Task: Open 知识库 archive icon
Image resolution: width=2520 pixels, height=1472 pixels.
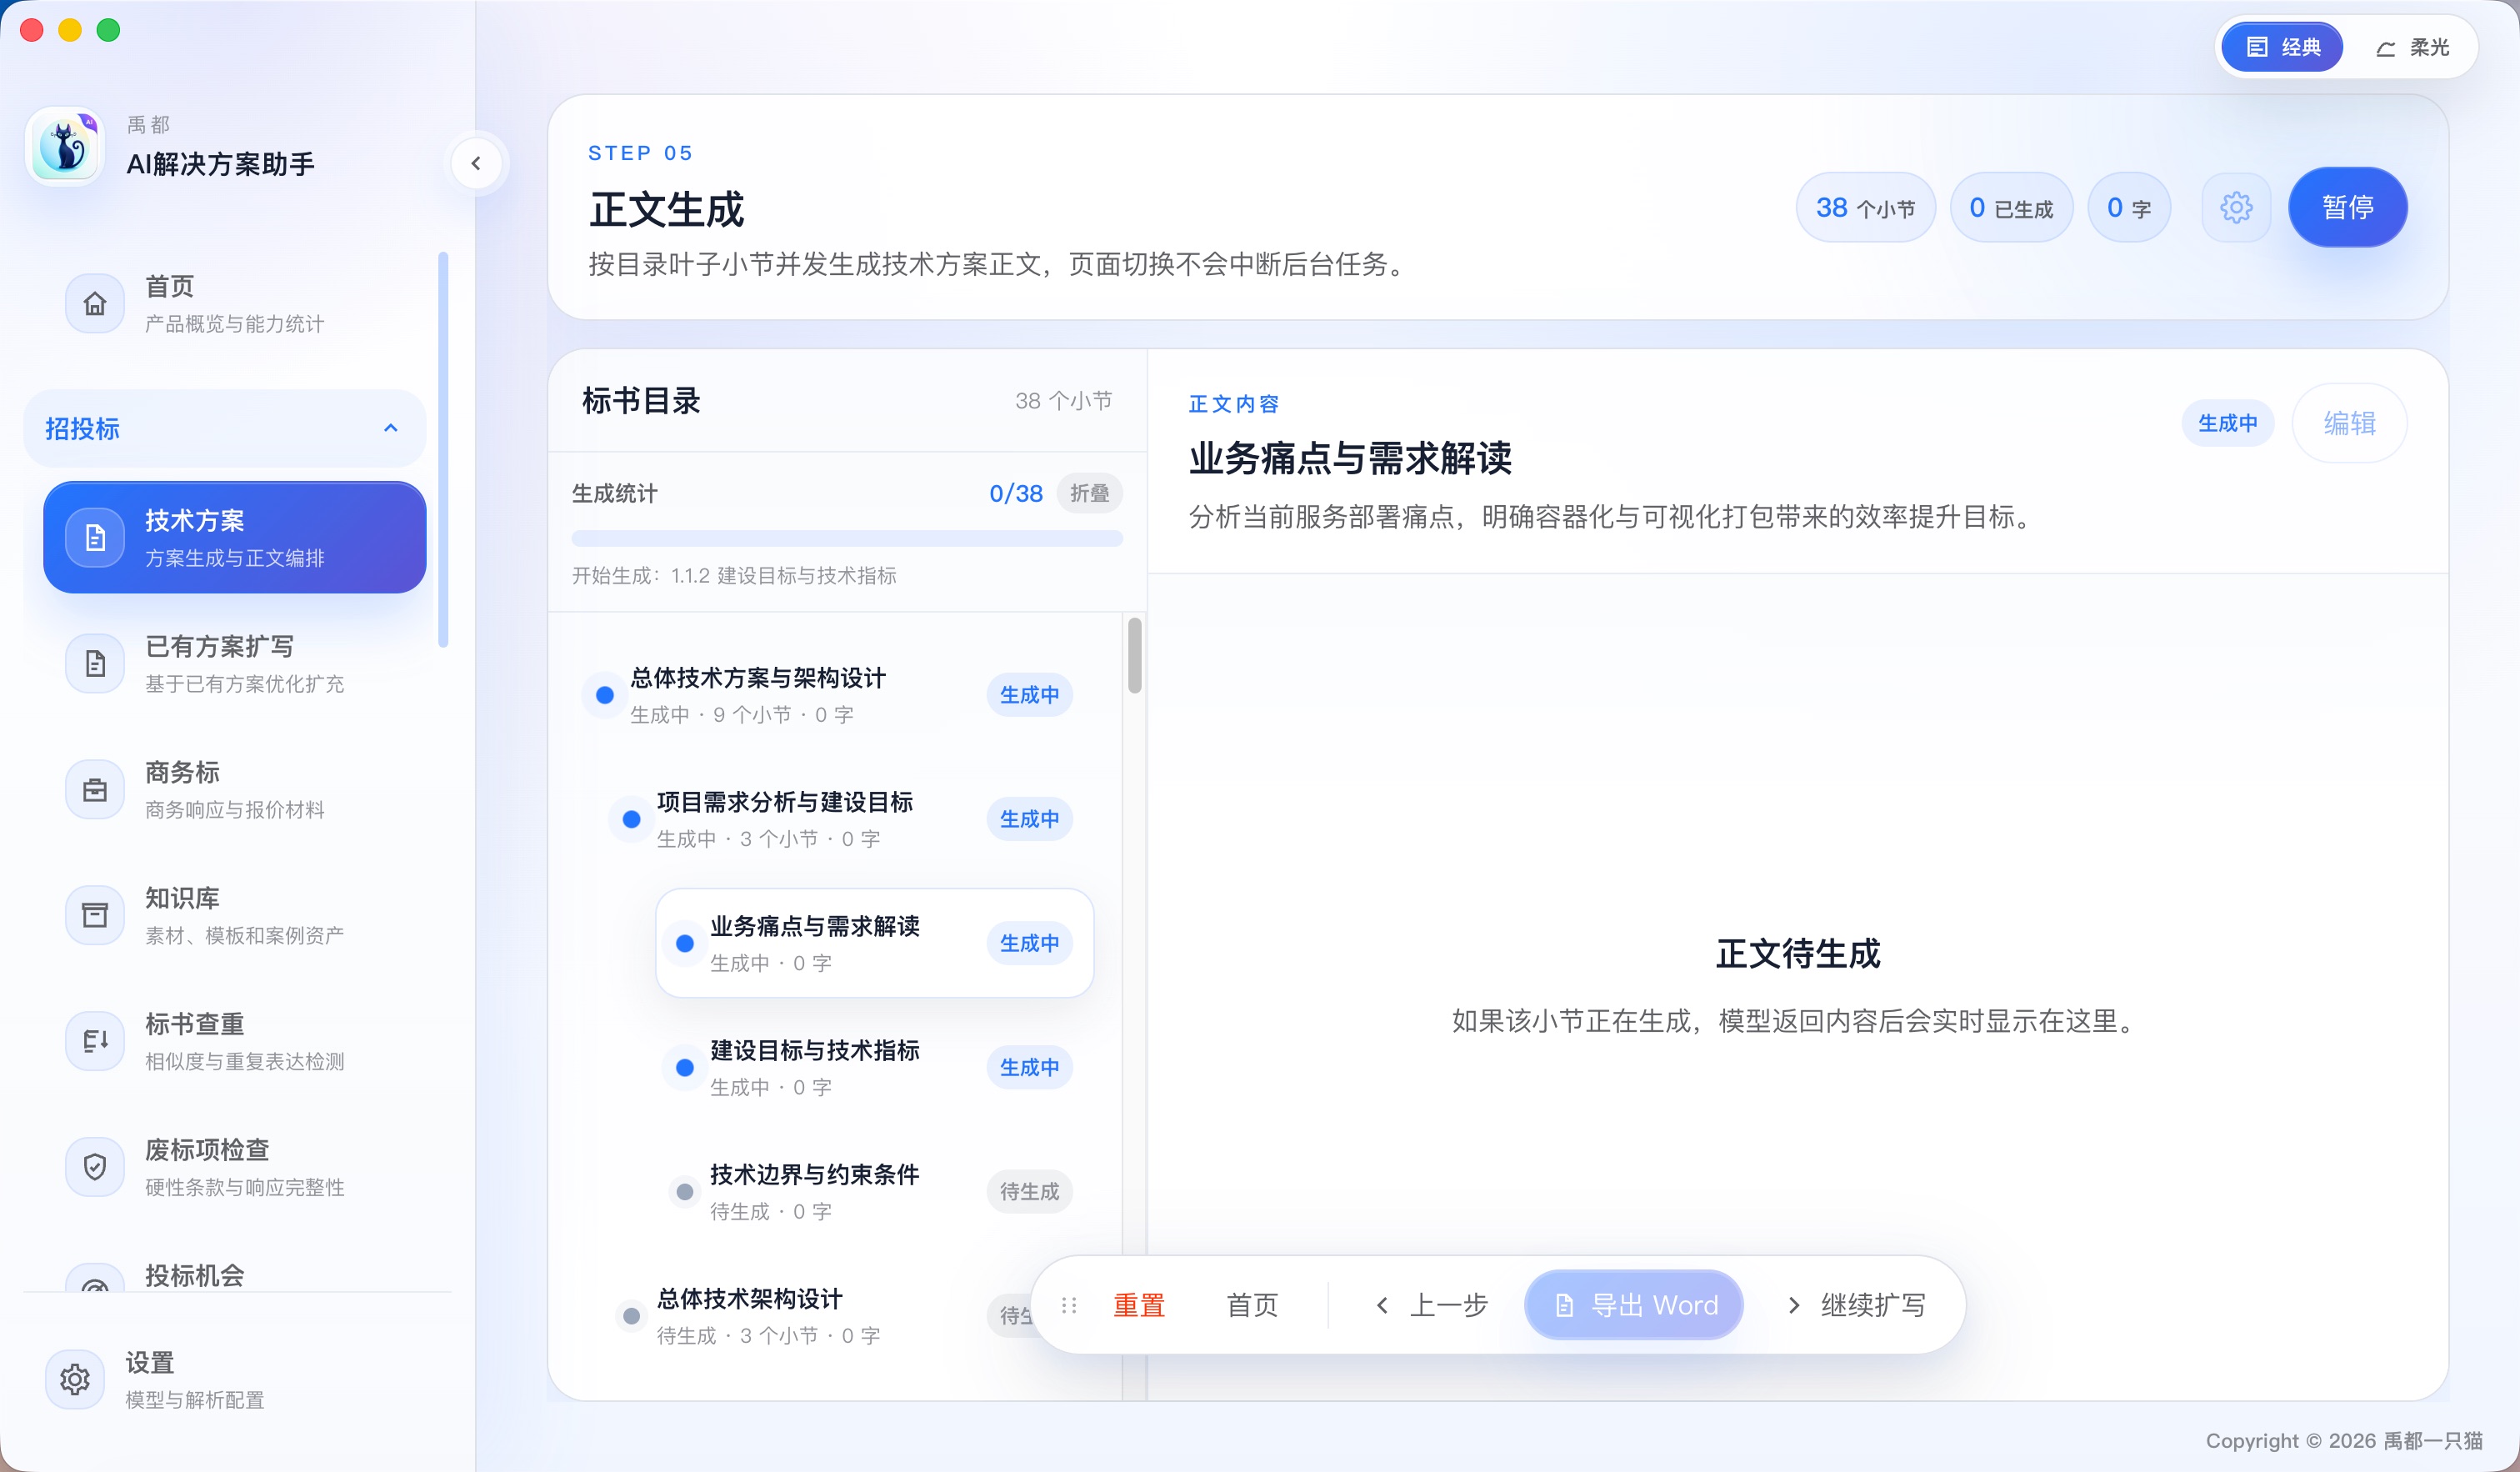Action: click(x=95, y=915)
